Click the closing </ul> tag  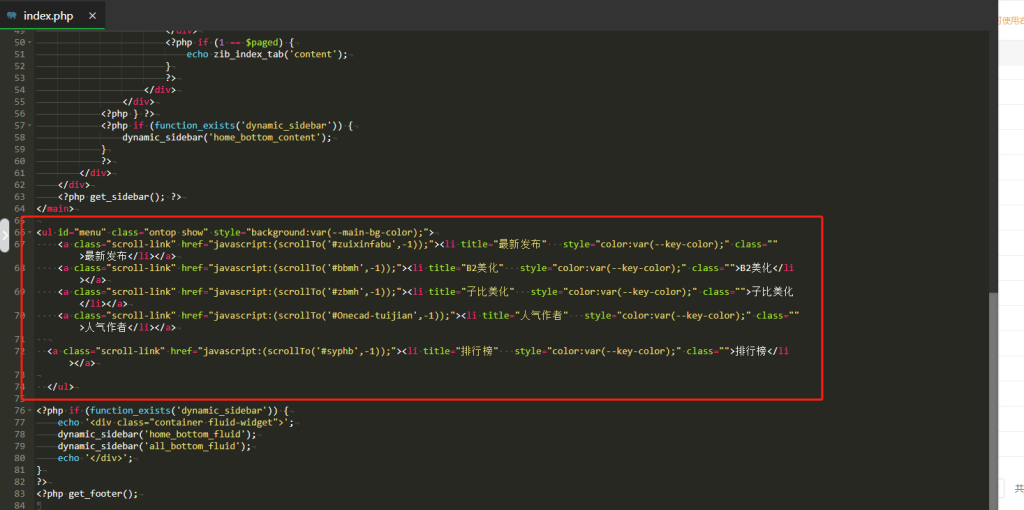[x=59, y=386]
